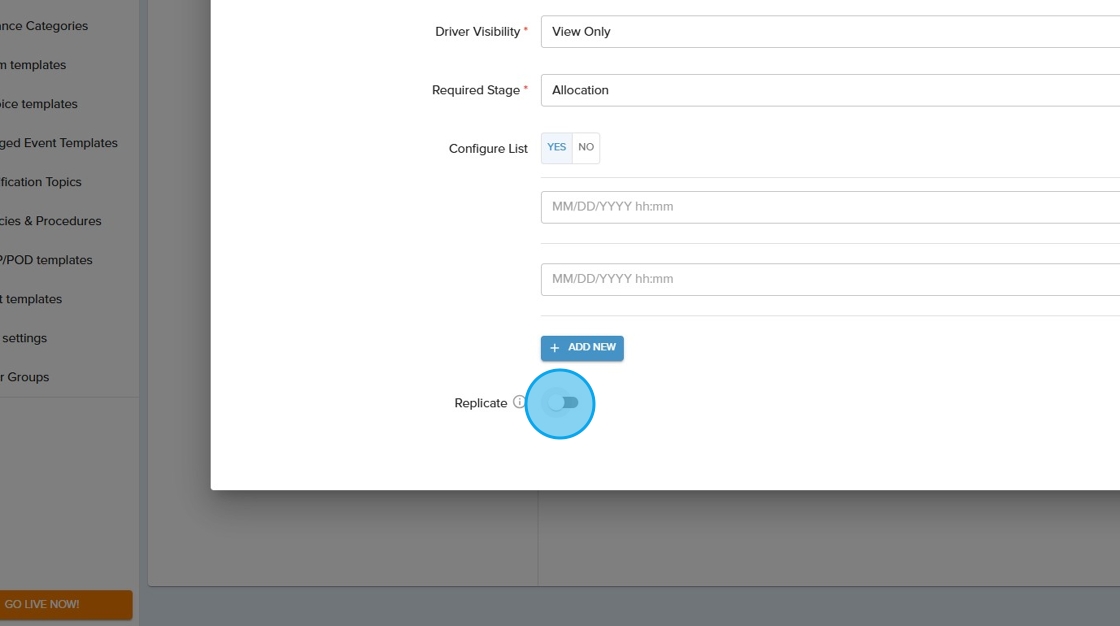Open the Groups item in the sidebar
The image size is (1120, 626).
[25, 377]
